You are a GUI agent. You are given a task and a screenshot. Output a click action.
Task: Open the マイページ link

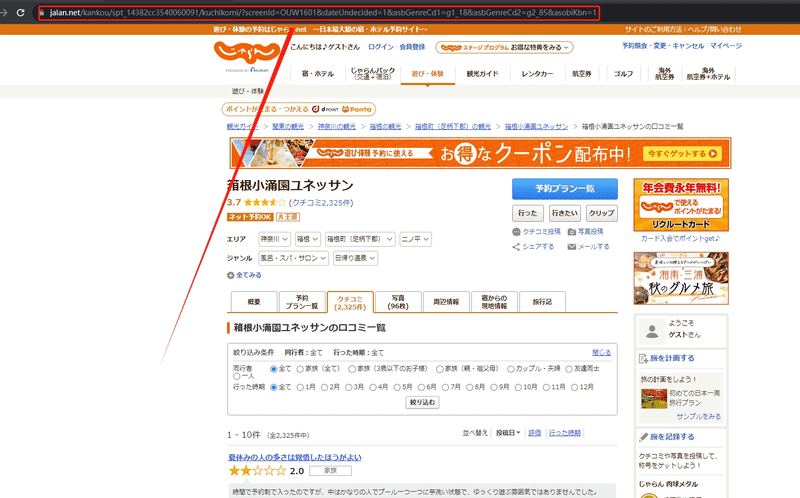(726, 46)
